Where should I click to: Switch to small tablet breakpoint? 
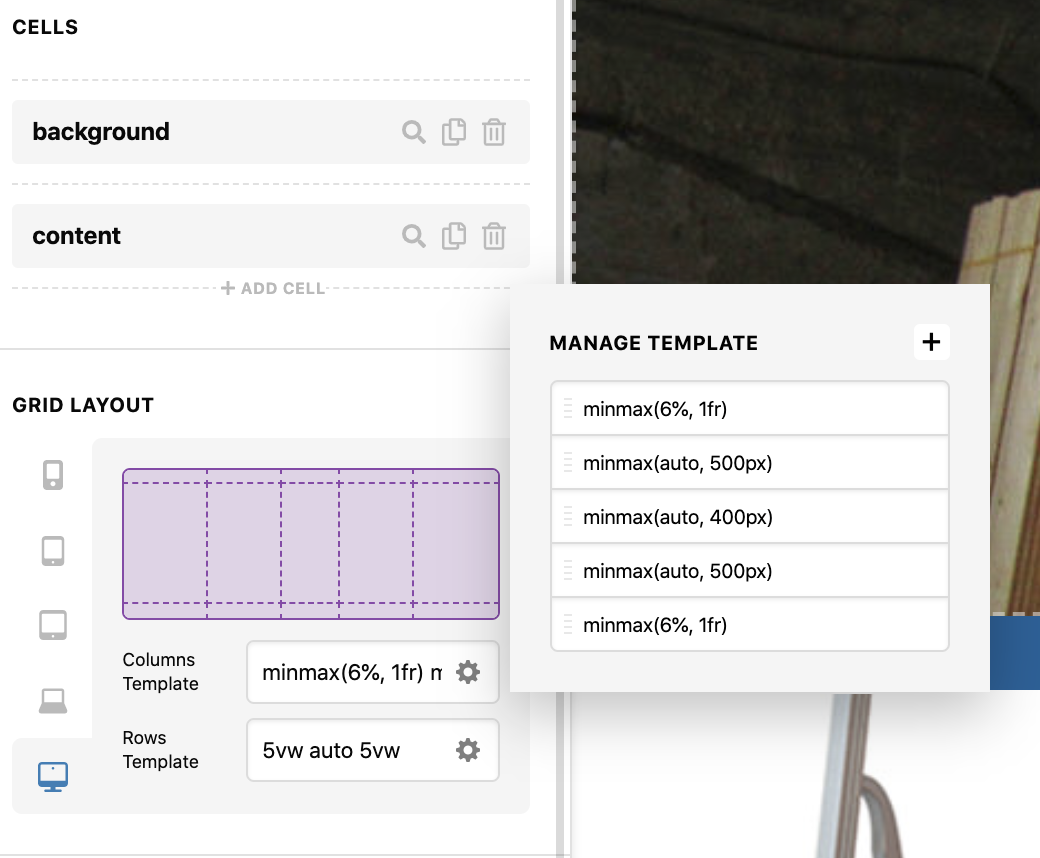(53, 550)
